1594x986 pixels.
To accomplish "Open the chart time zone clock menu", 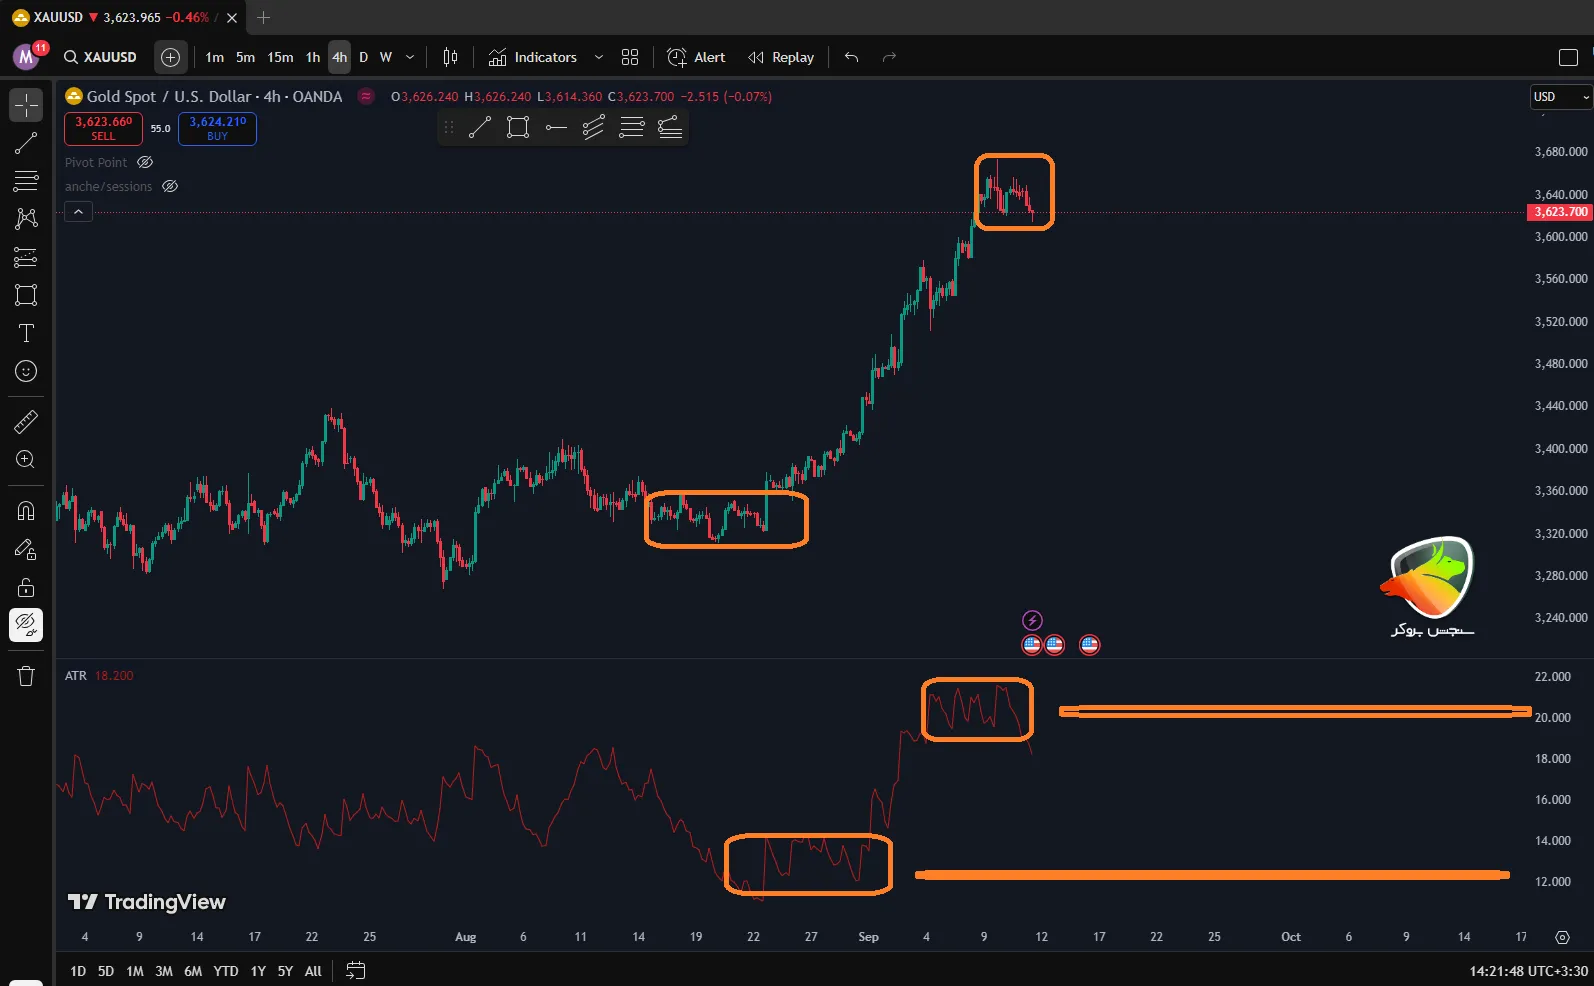I will 1528,971.
